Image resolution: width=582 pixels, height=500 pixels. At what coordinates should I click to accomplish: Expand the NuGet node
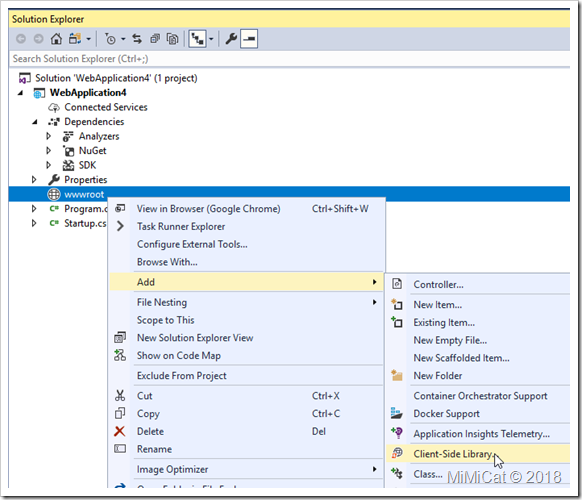[49, 151]
